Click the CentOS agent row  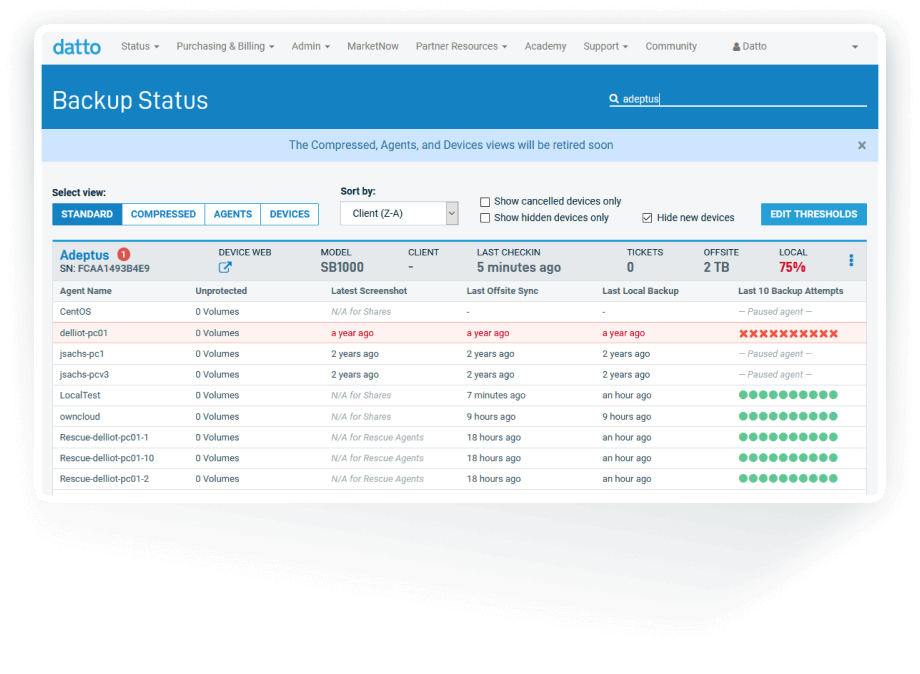459,312
